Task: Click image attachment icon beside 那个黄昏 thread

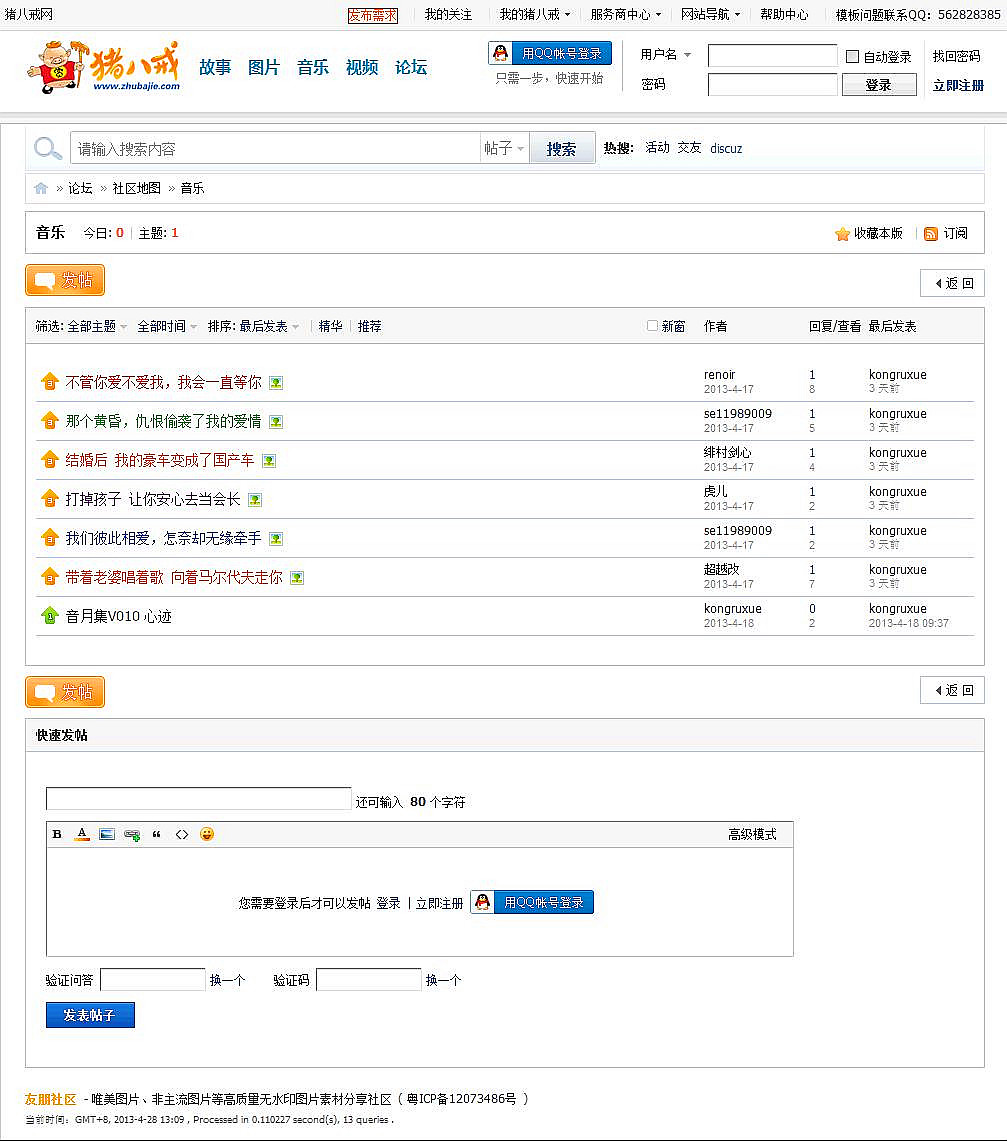Action: pyautogui.click(x=276, y=422)
